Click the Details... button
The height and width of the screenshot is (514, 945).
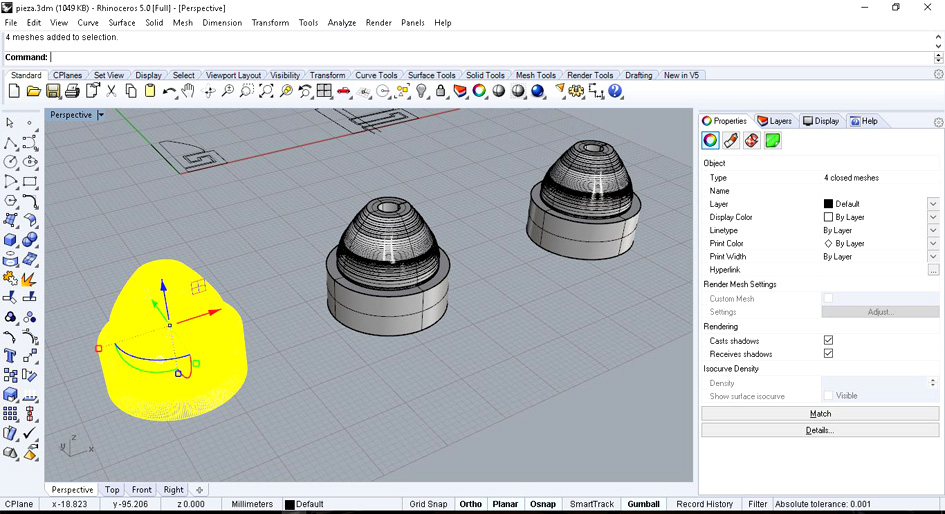[x=820, y=430]
